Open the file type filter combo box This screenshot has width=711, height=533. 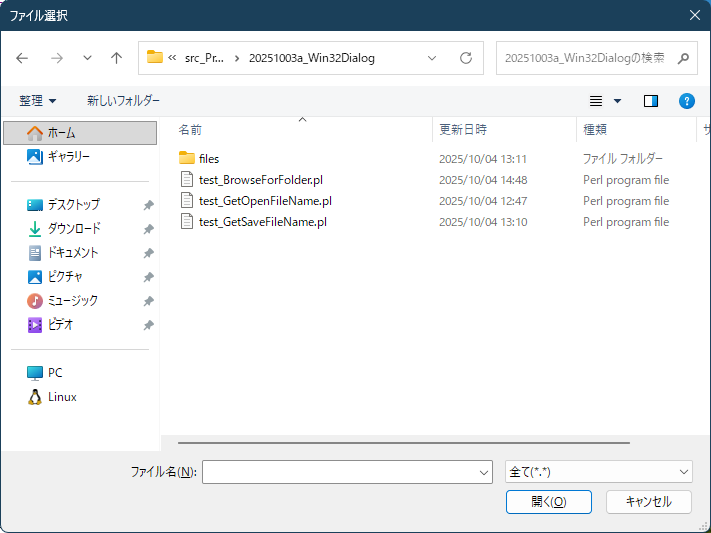click(x=599, y=472)
